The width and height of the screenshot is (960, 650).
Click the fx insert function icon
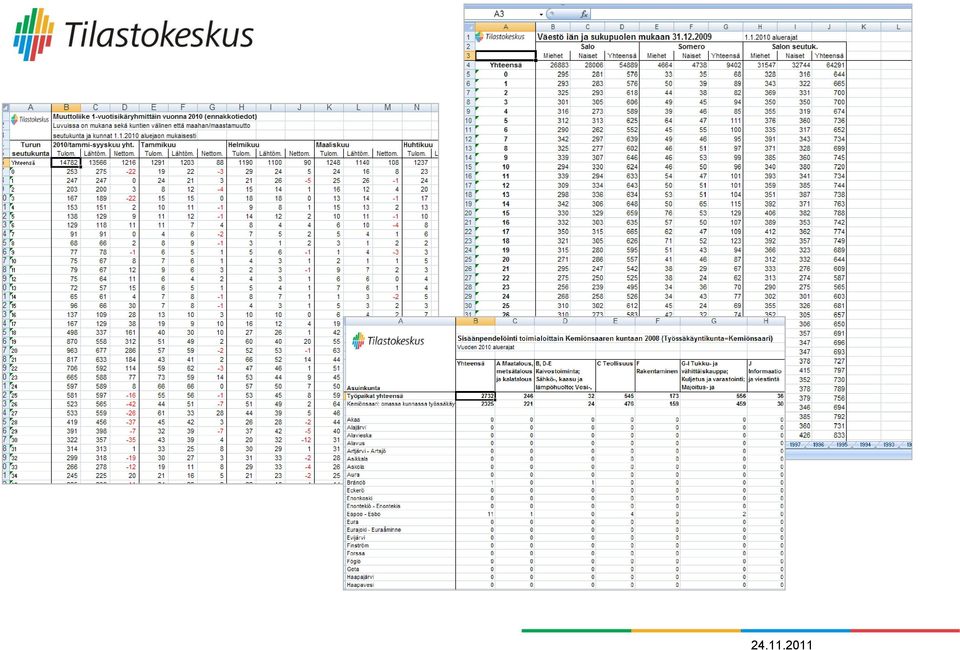[x=583, y=13]
